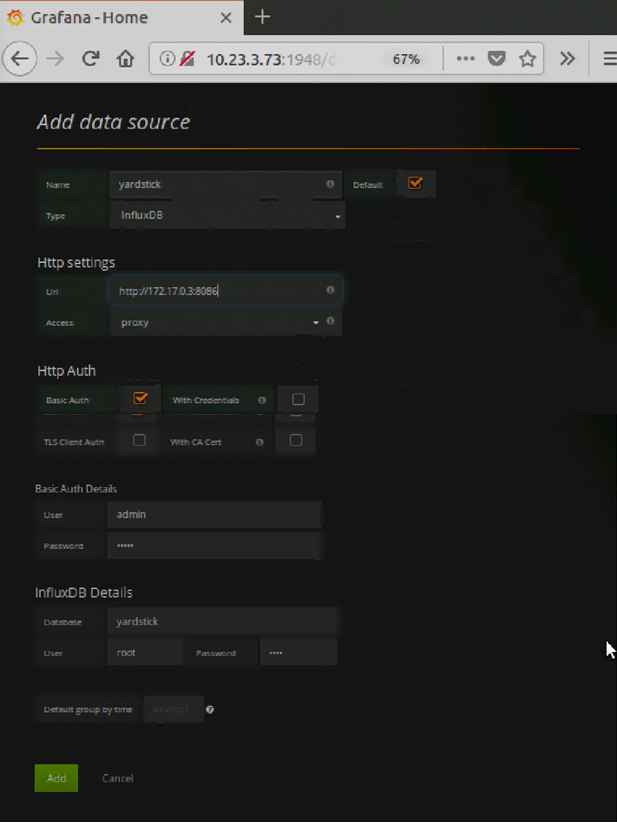Click the Default group by time field
The image size is (617, 823).
174,709
